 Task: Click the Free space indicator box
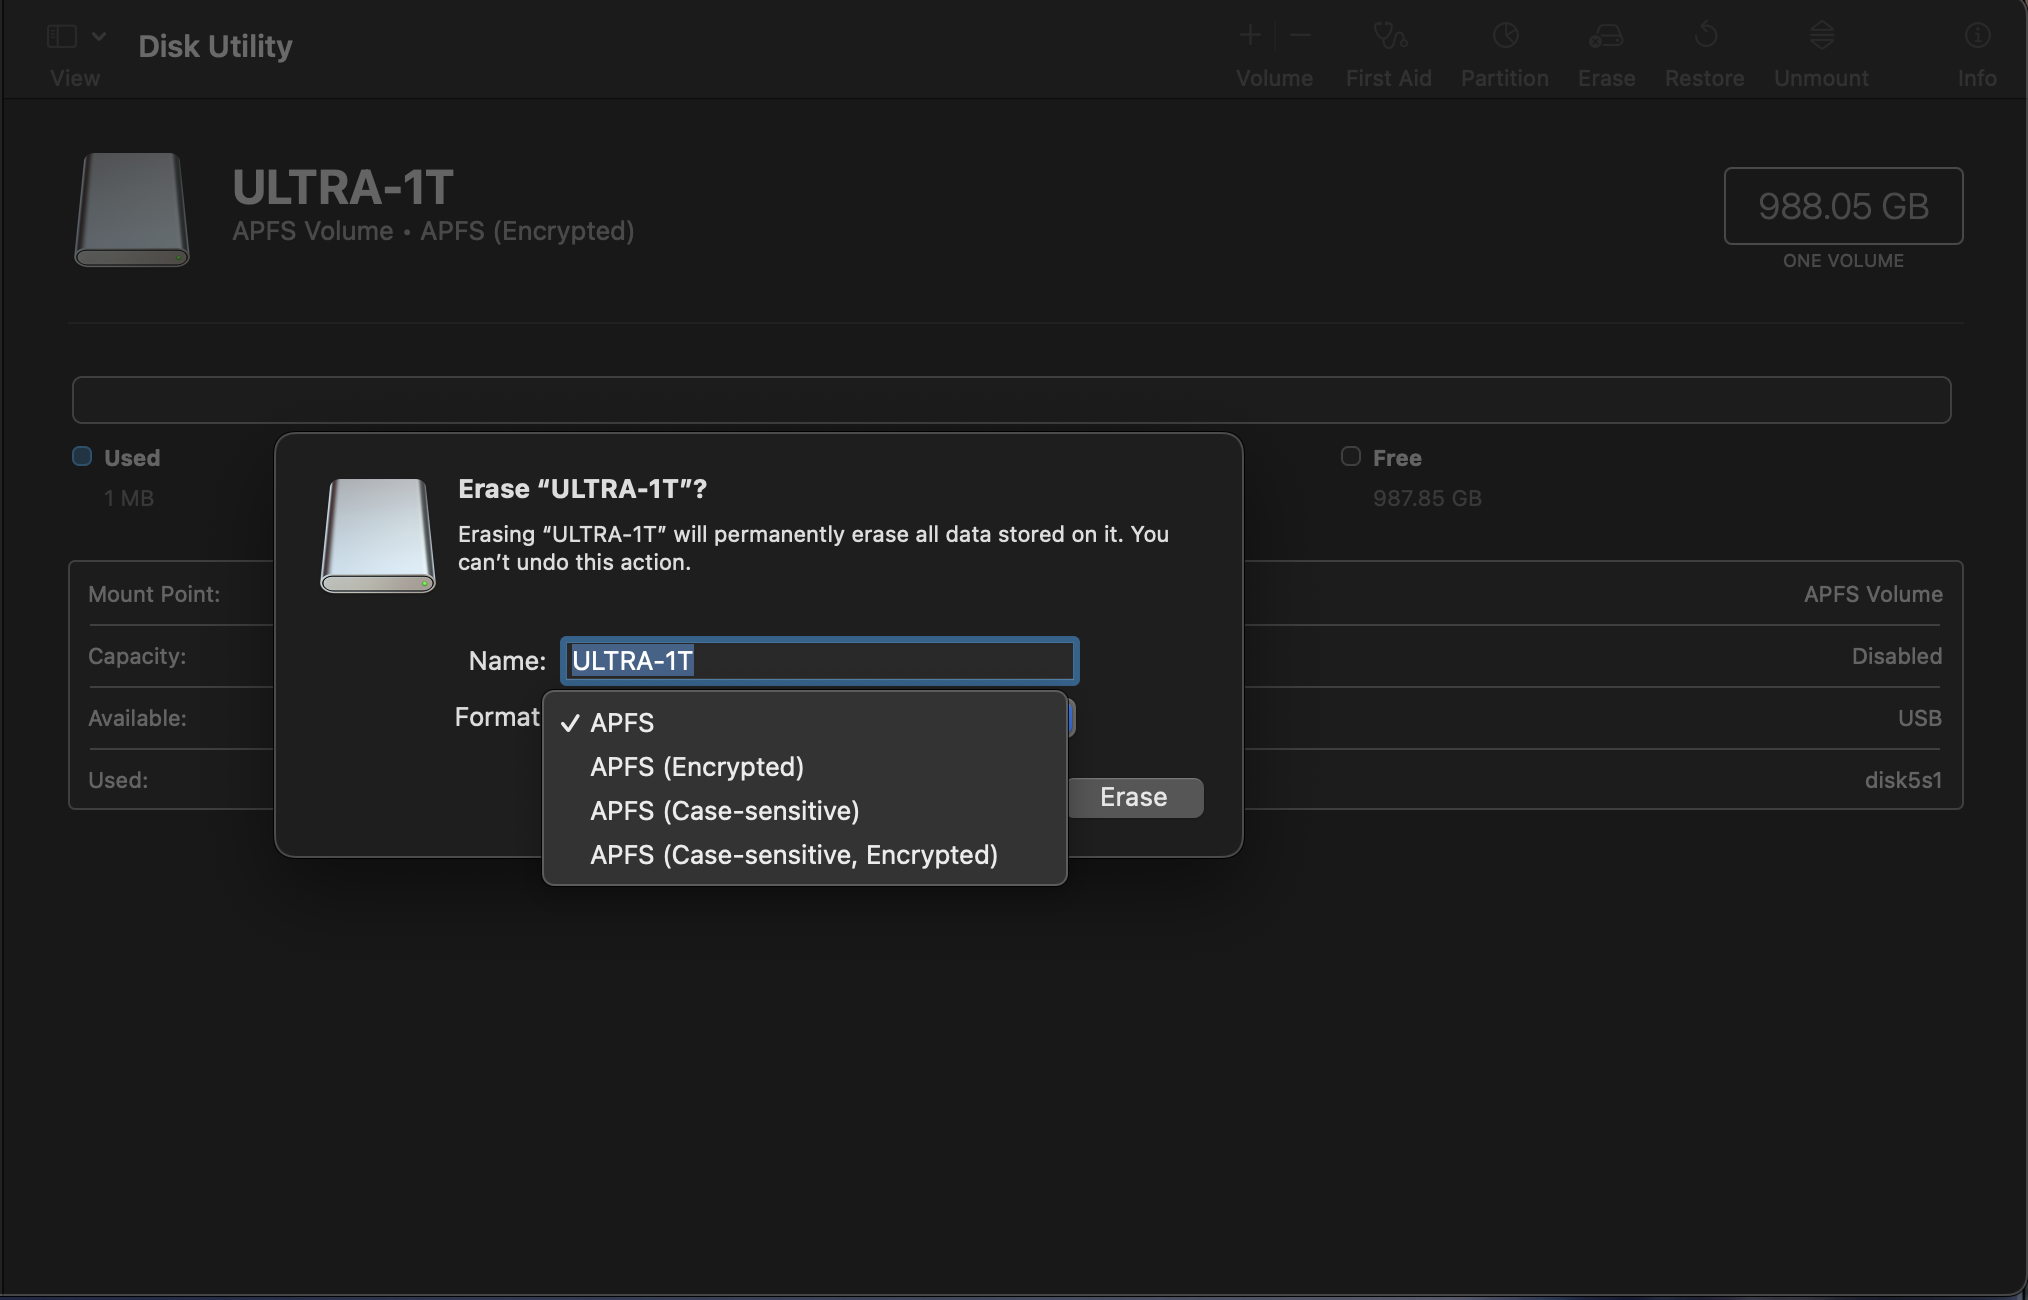[x=1350, y=457]
